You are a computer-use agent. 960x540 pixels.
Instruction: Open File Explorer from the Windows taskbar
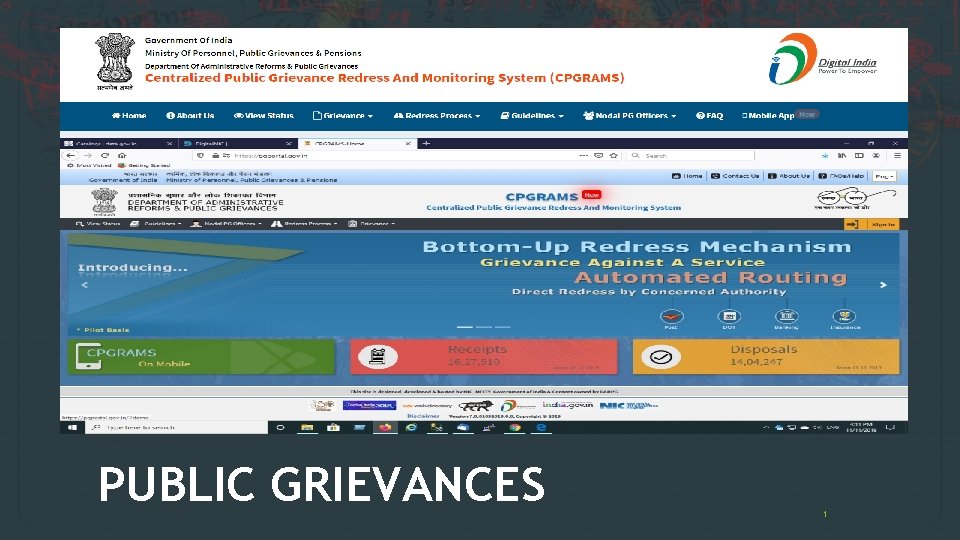307,427
